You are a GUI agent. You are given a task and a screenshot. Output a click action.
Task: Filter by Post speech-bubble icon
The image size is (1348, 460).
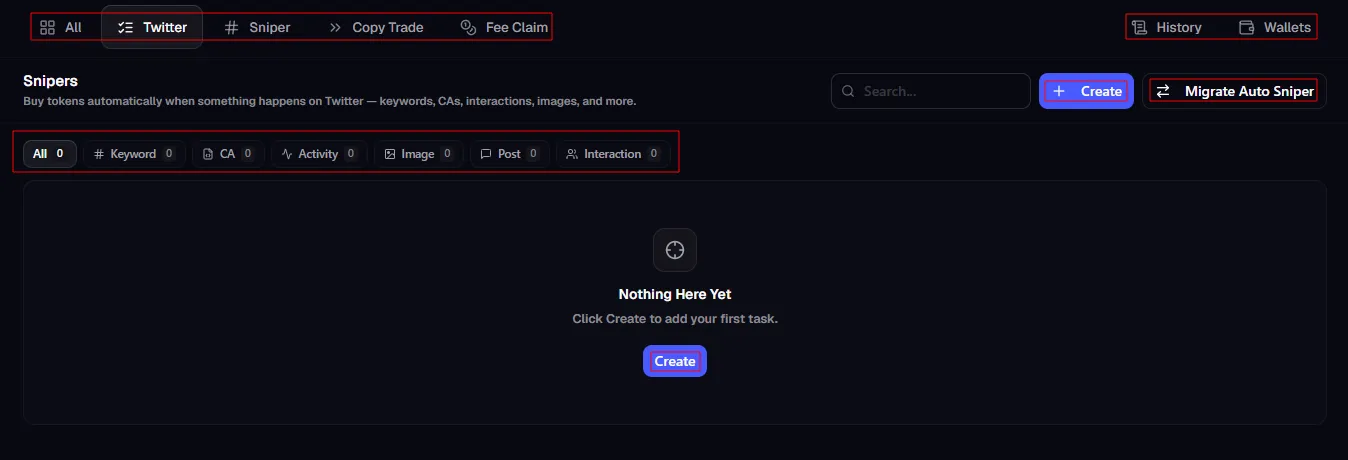point(509,154)
